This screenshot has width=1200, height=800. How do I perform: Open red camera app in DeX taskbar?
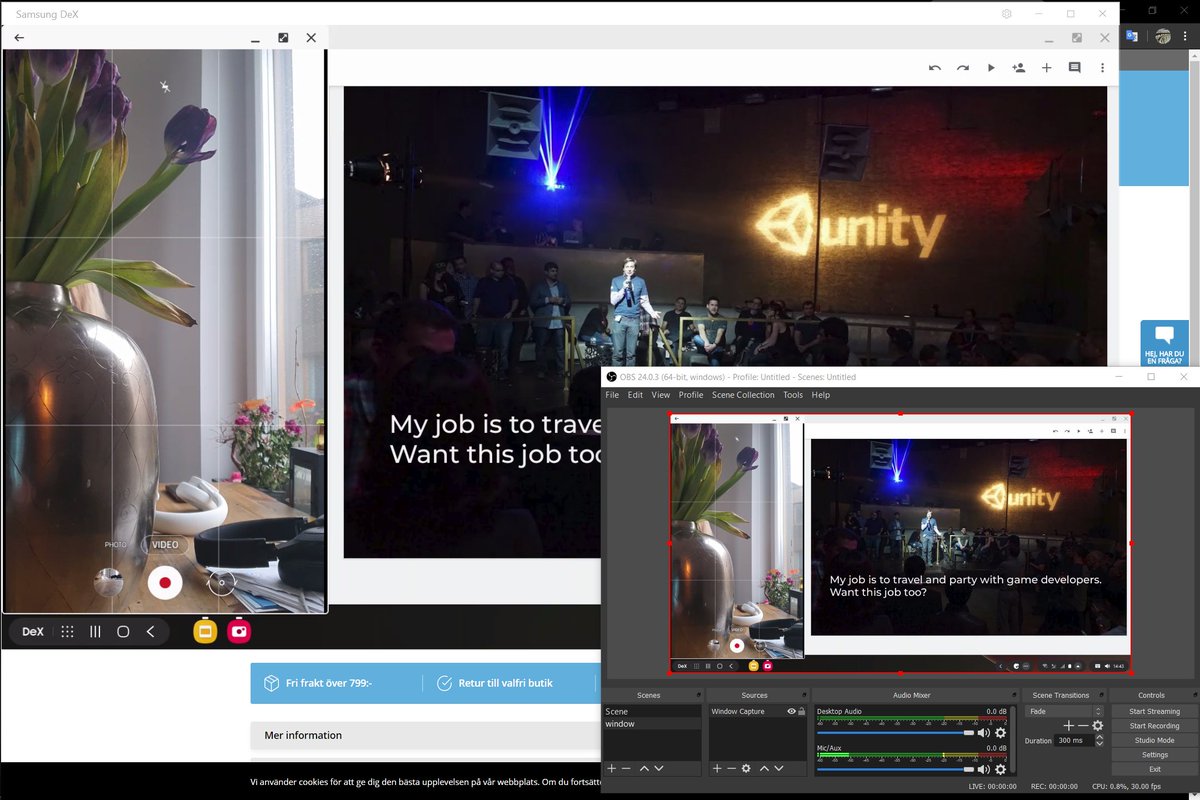pyautogui.click(x=239, y=631)
